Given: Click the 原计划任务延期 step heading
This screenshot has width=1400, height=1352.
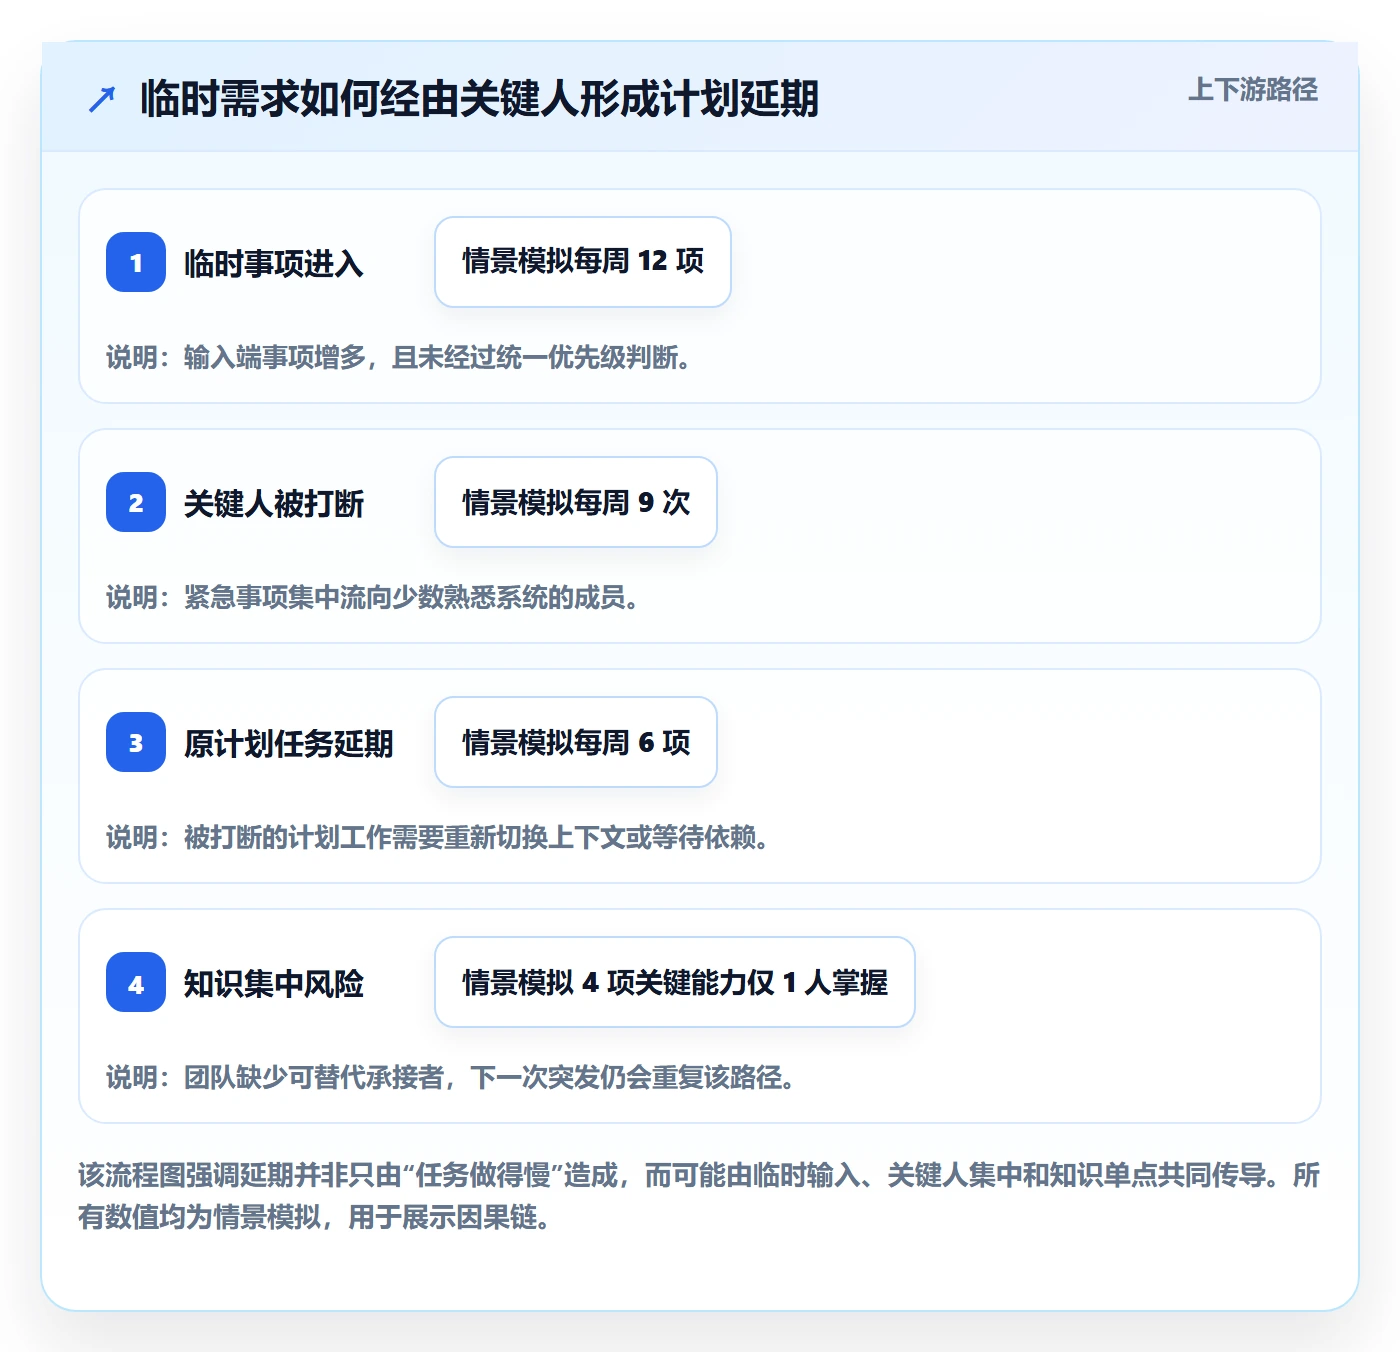Looking at the screenshot, I should click(289, 743).
